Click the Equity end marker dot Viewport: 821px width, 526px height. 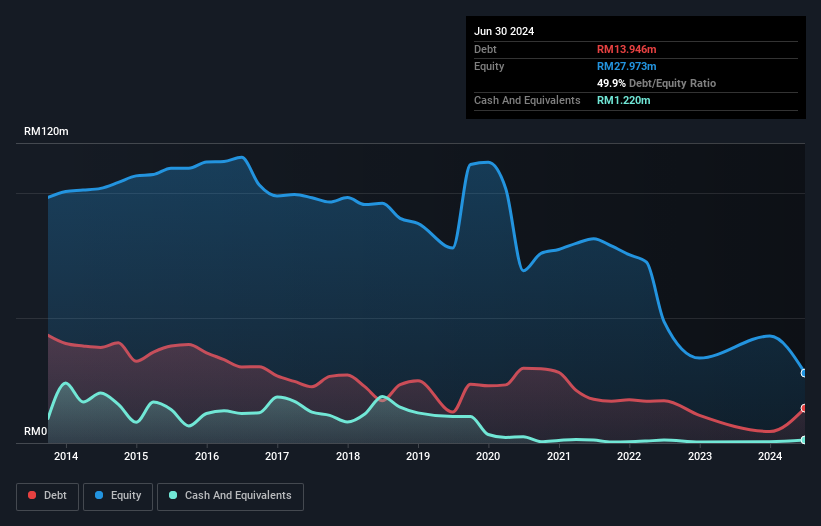[804, 373]
